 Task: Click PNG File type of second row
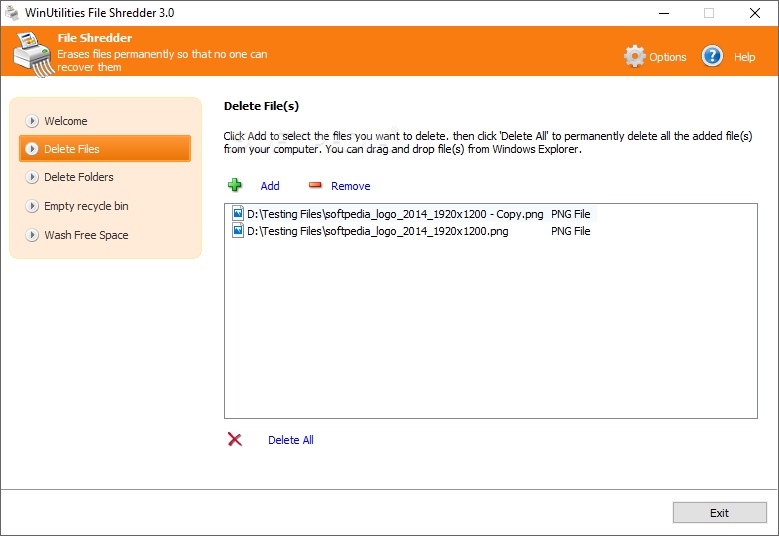point(570,231)
